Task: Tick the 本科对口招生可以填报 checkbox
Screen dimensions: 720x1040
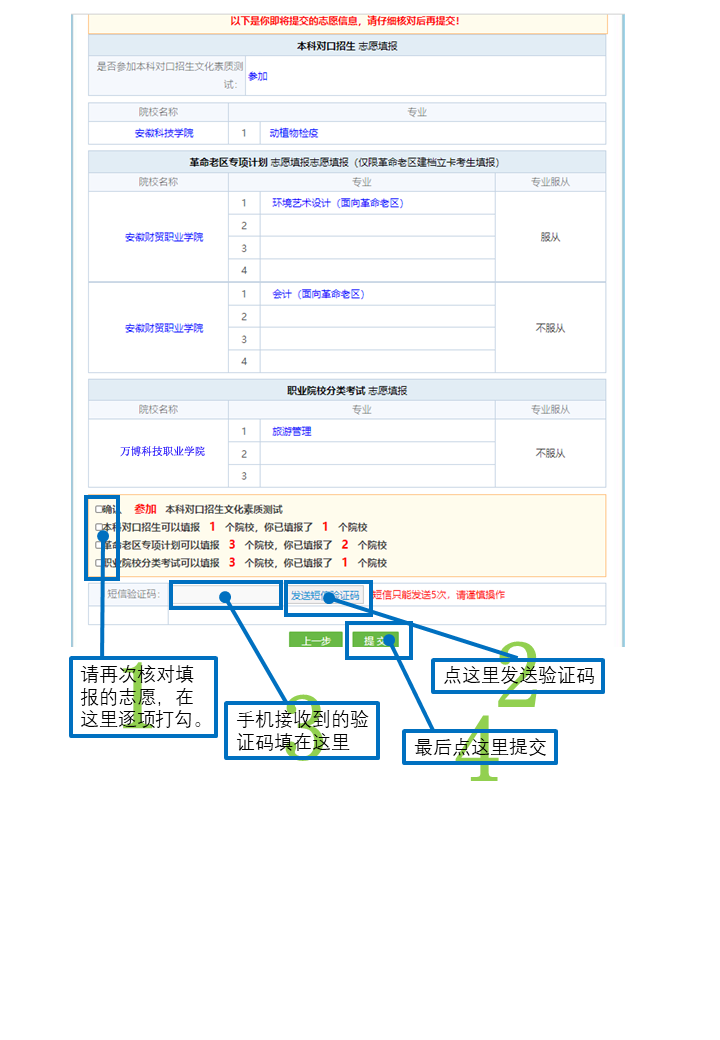Action: point(98,527)
